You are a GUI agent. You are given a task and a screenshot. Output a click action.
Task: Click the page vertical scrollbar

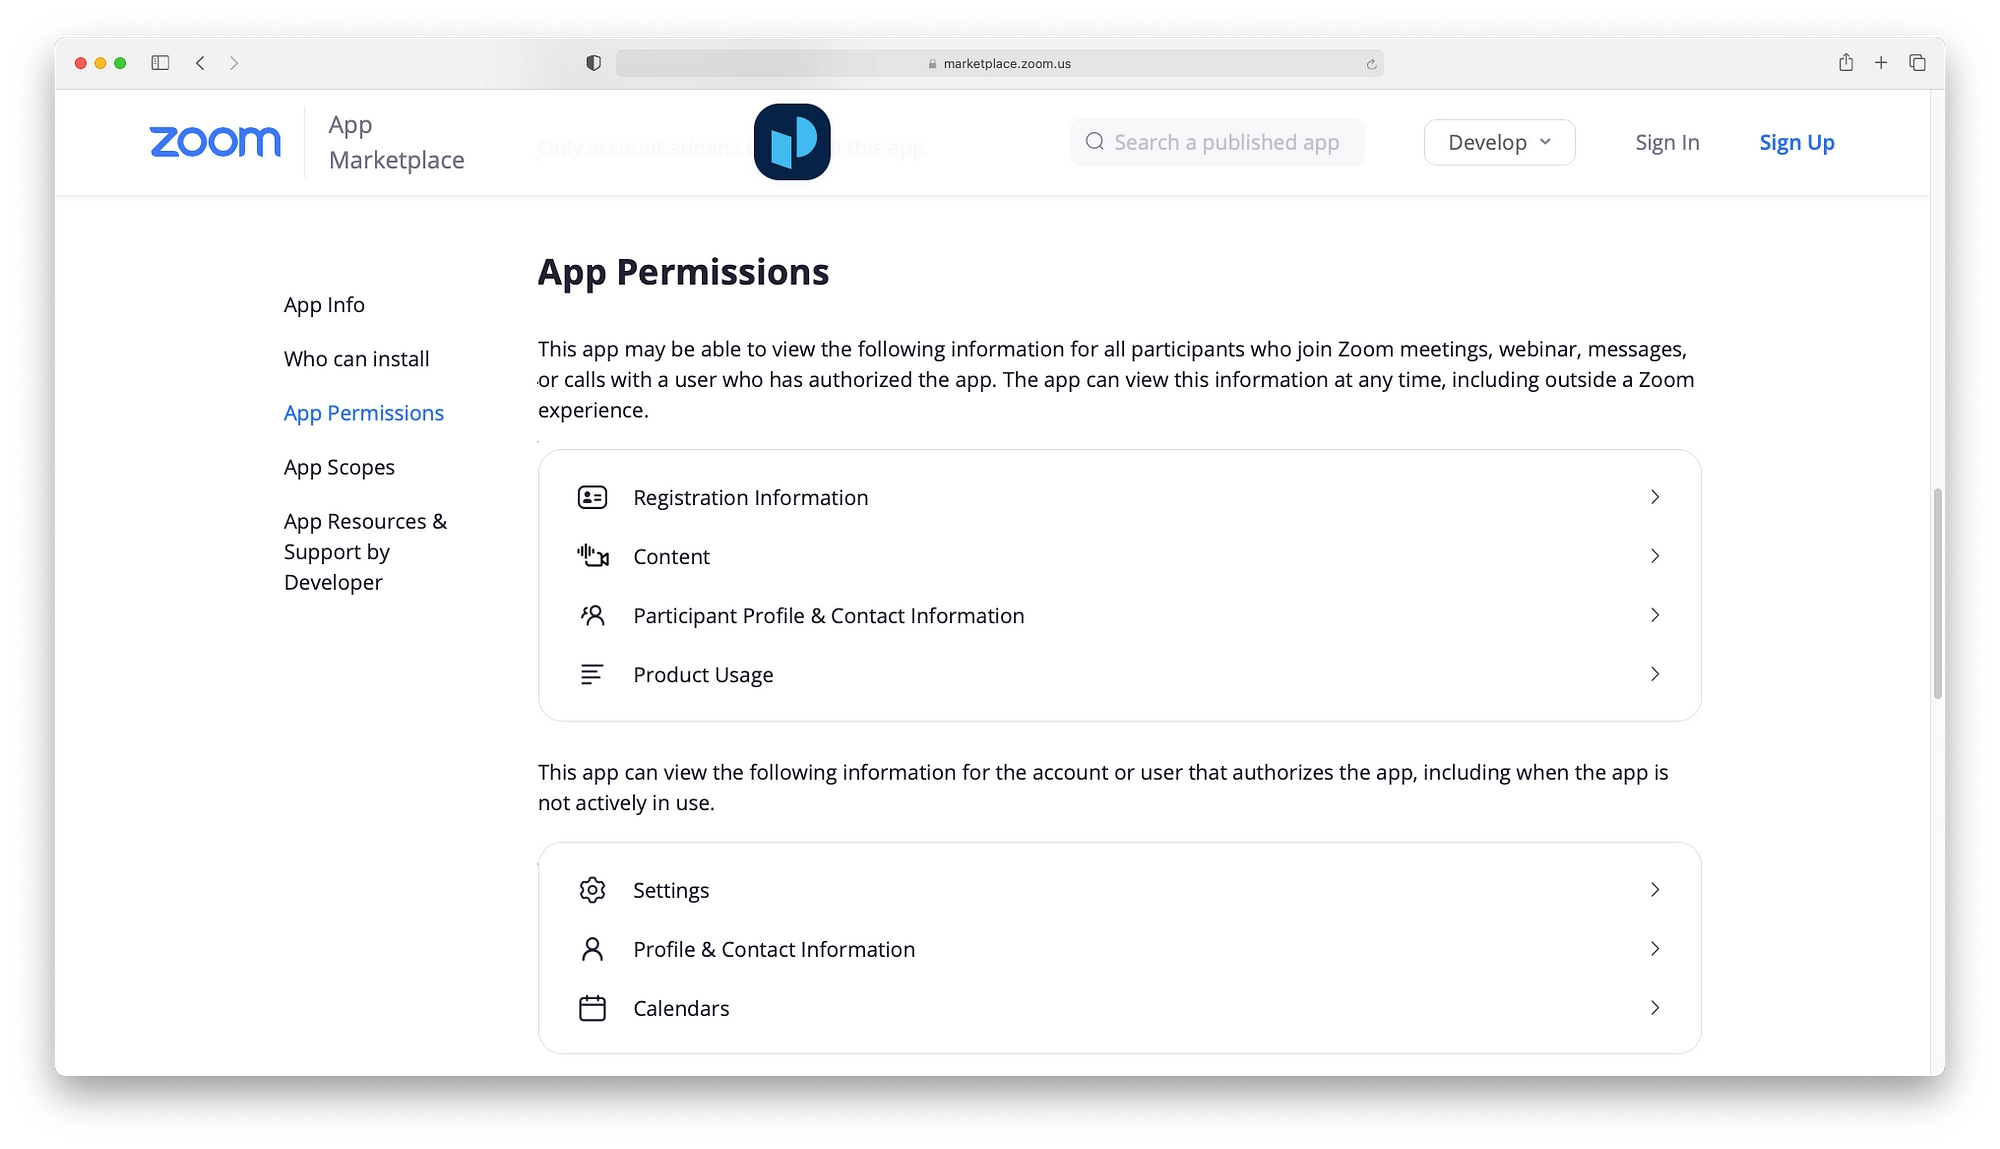1938,594
